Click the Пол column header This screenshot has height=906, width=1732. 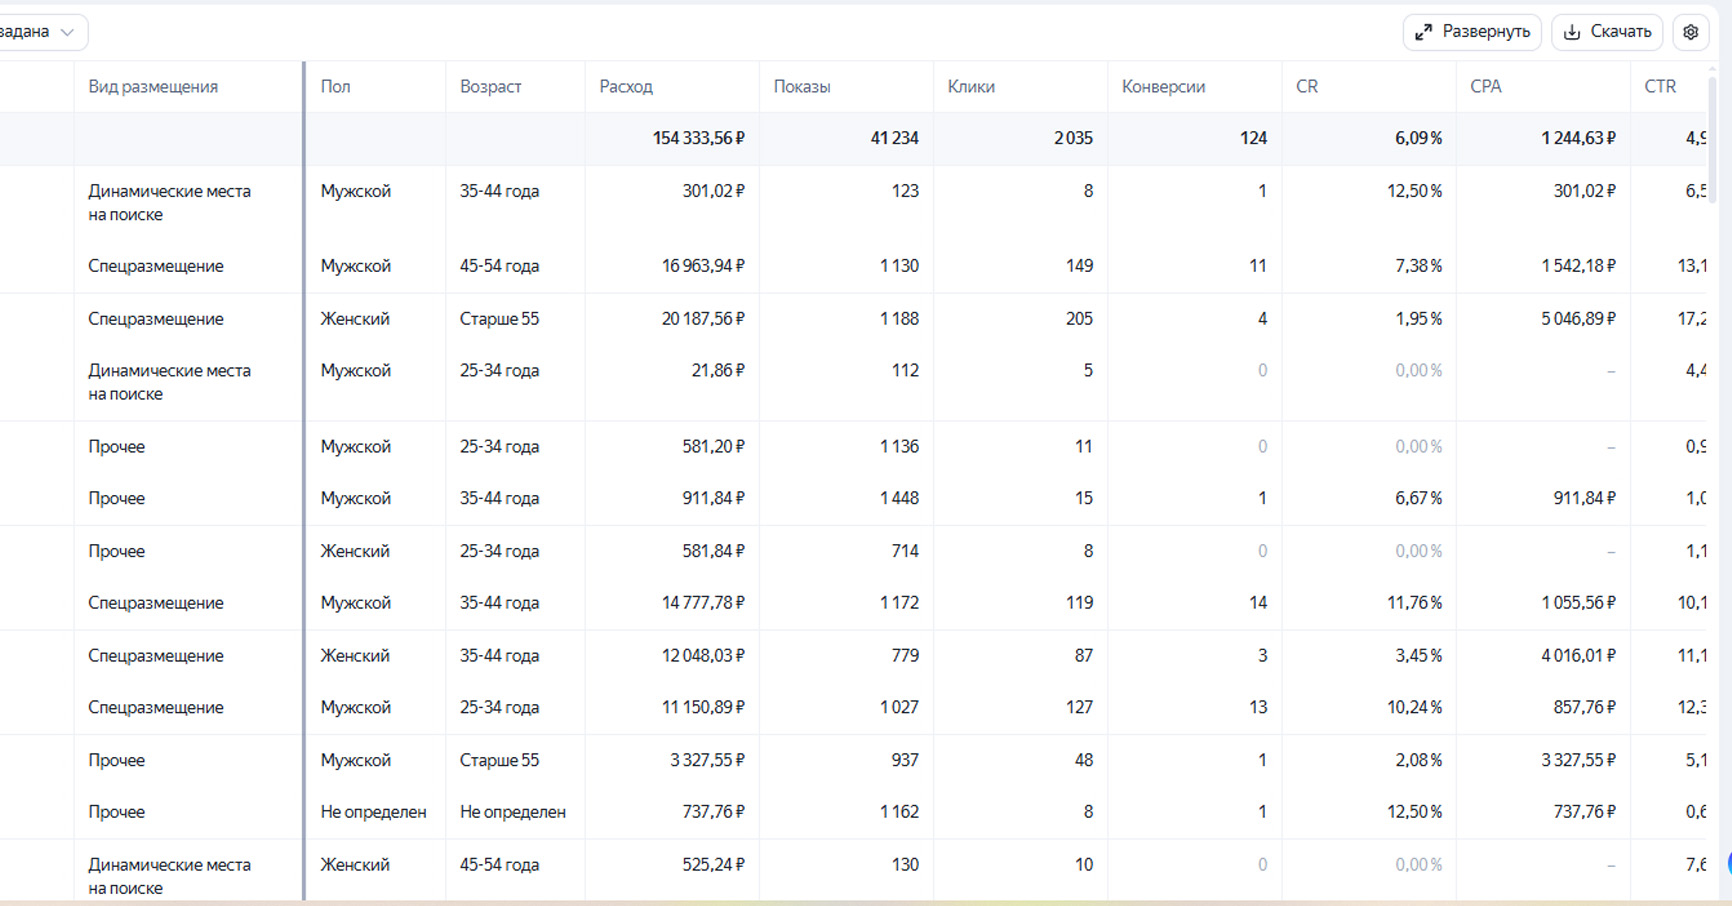pos(335,87)
